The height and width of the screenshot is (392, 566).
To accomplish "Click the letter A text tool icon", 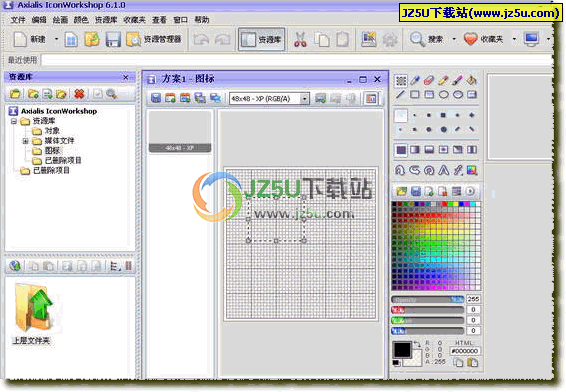I will 443,170.
